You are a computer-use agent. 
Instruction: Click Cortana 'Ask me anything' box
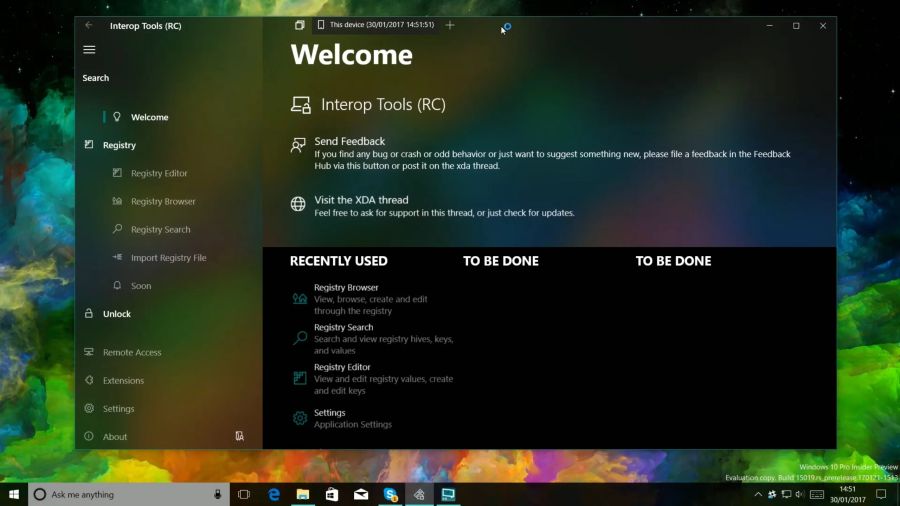(x=129, y=495)
